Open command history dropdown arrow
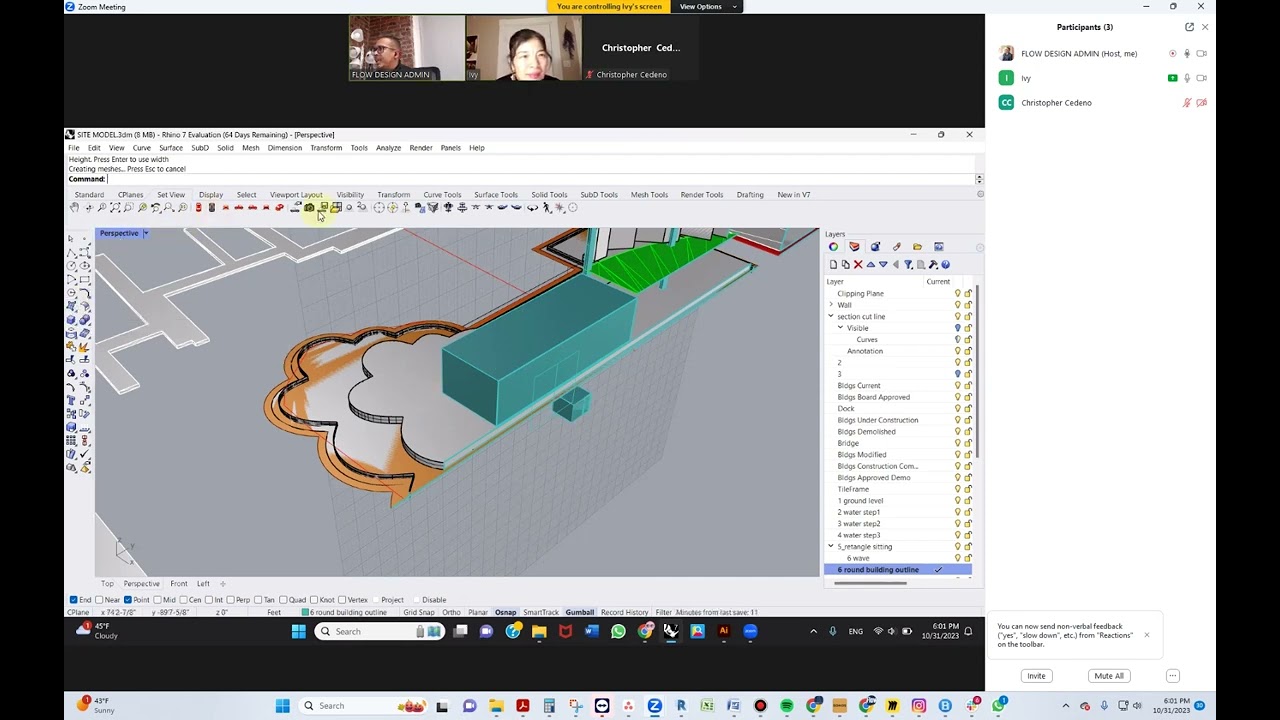 (x=979, y=179)
